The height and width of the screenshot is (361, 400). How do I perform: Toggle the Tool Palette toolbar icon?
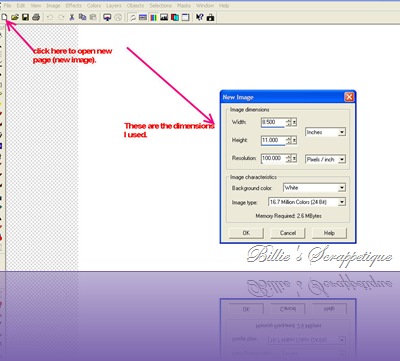132,17
